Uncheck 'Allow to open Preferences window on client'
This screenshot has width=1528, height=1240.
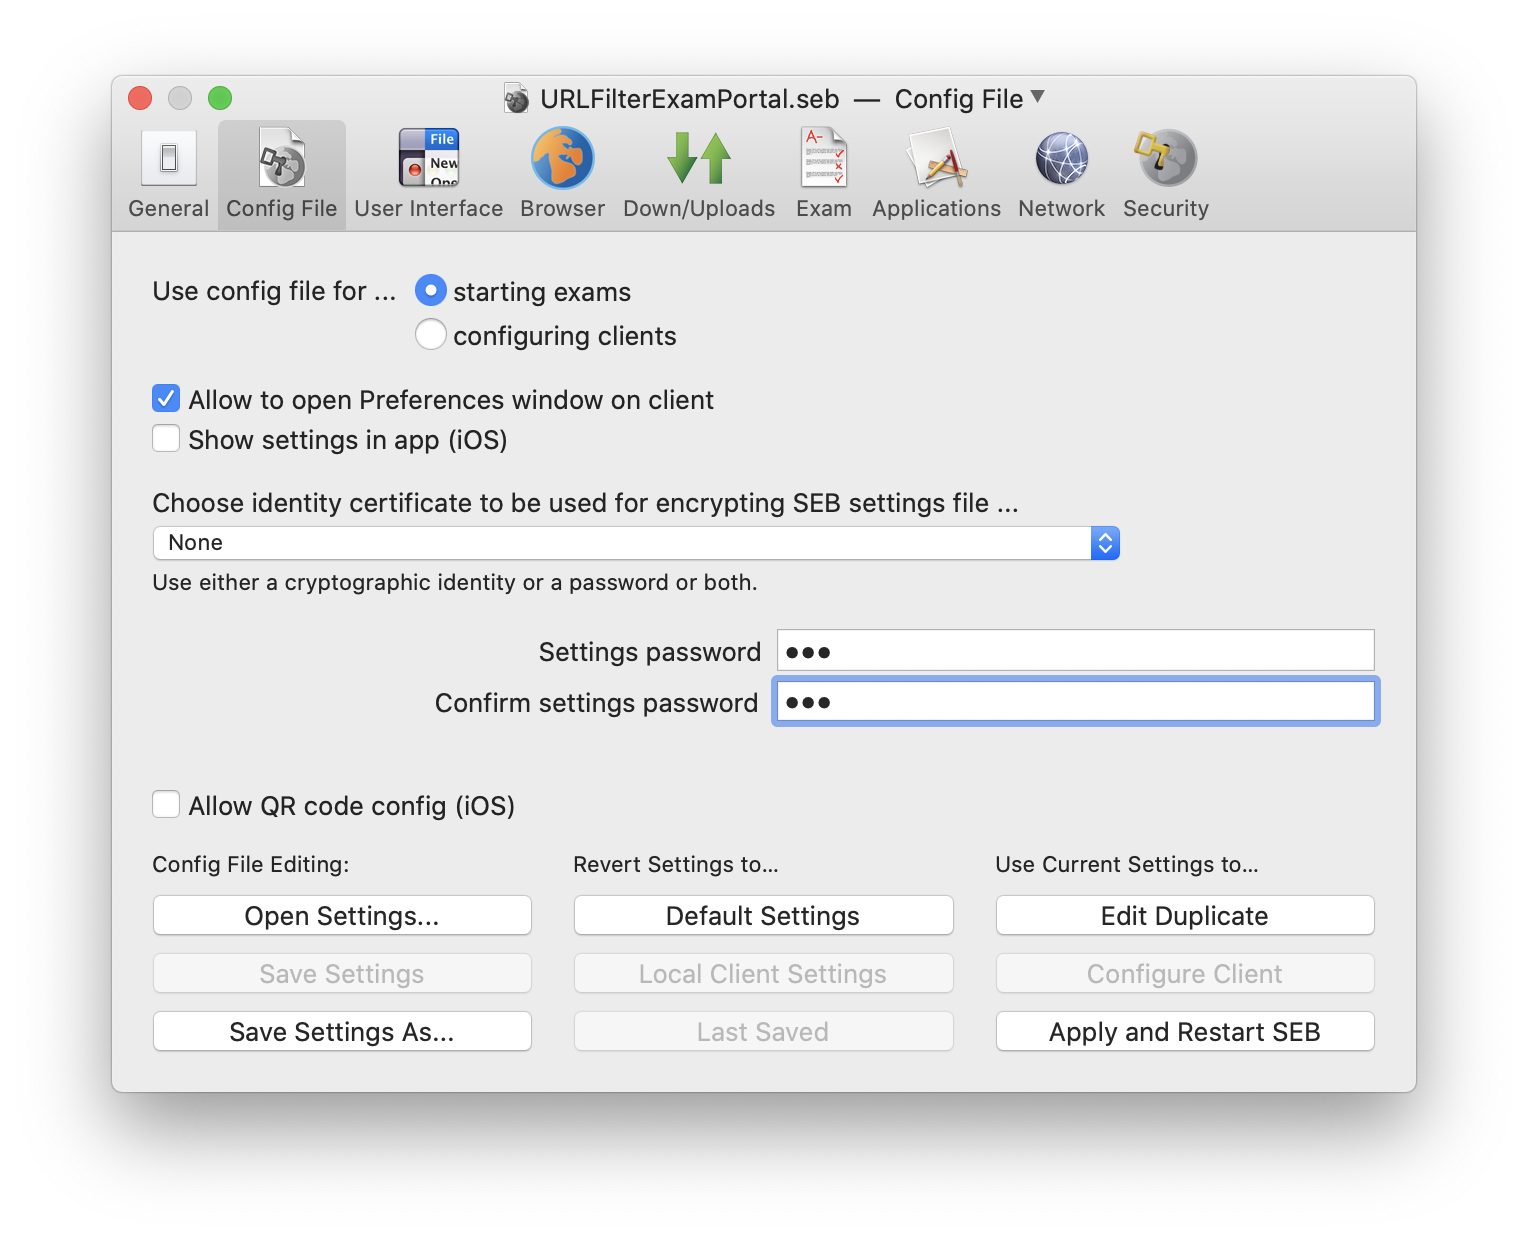166,398
